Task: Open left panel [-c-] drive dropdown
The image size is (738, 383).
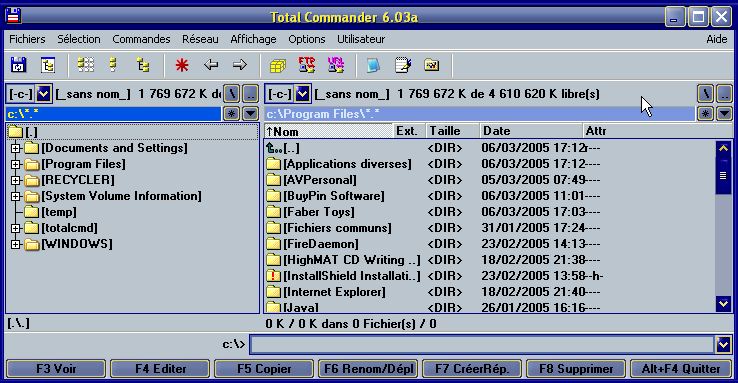Action: [43, 94]
